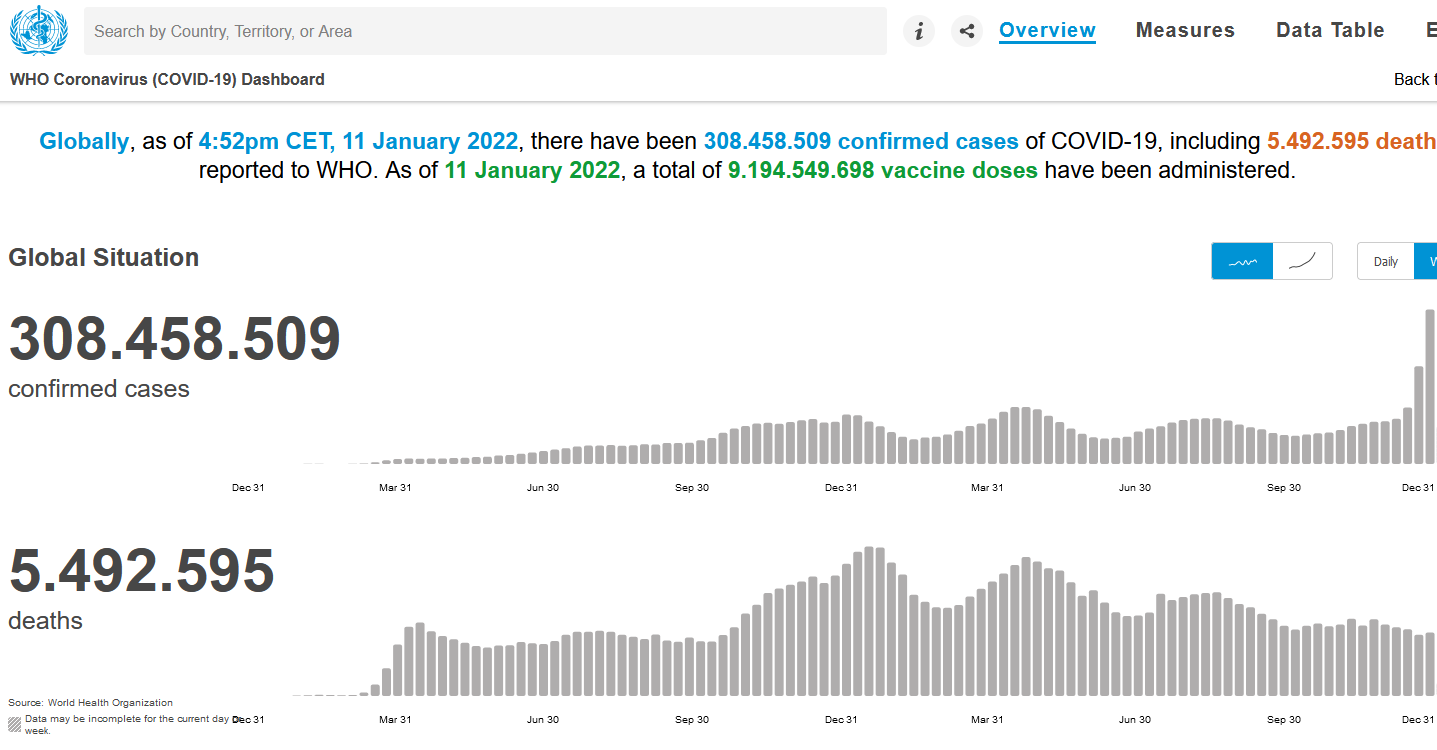Click the blue "308.458.509 confirmed cases" summary text

click(x=861, y=141)
